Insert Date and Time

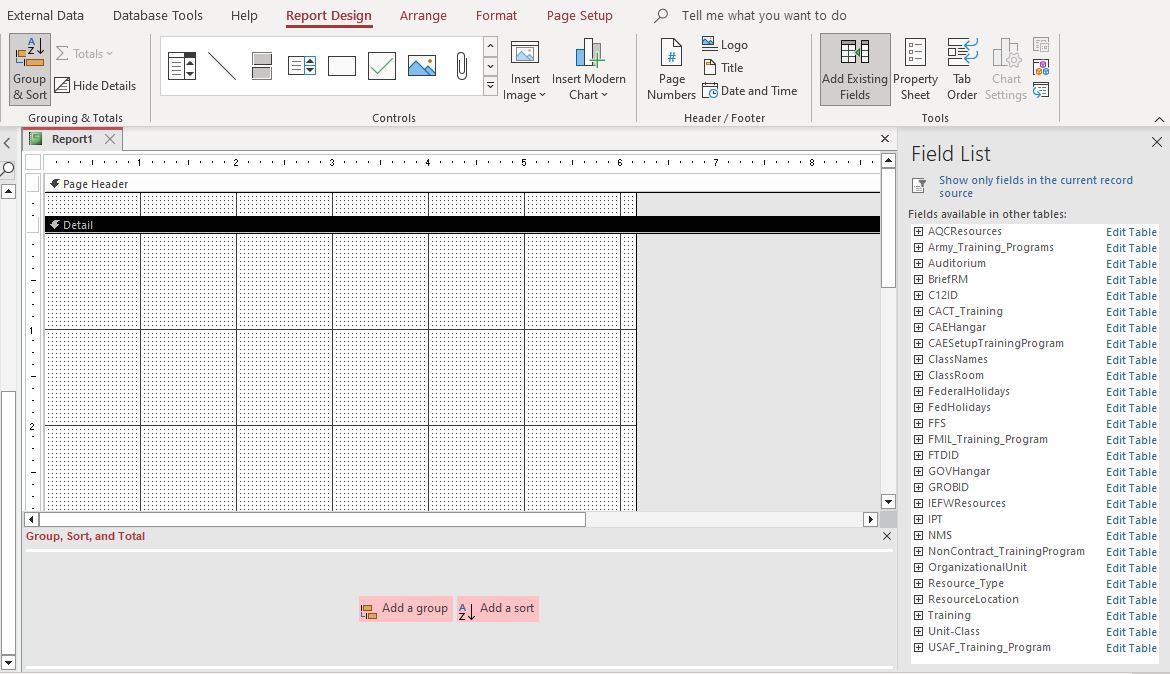click(x=750, y=90)
